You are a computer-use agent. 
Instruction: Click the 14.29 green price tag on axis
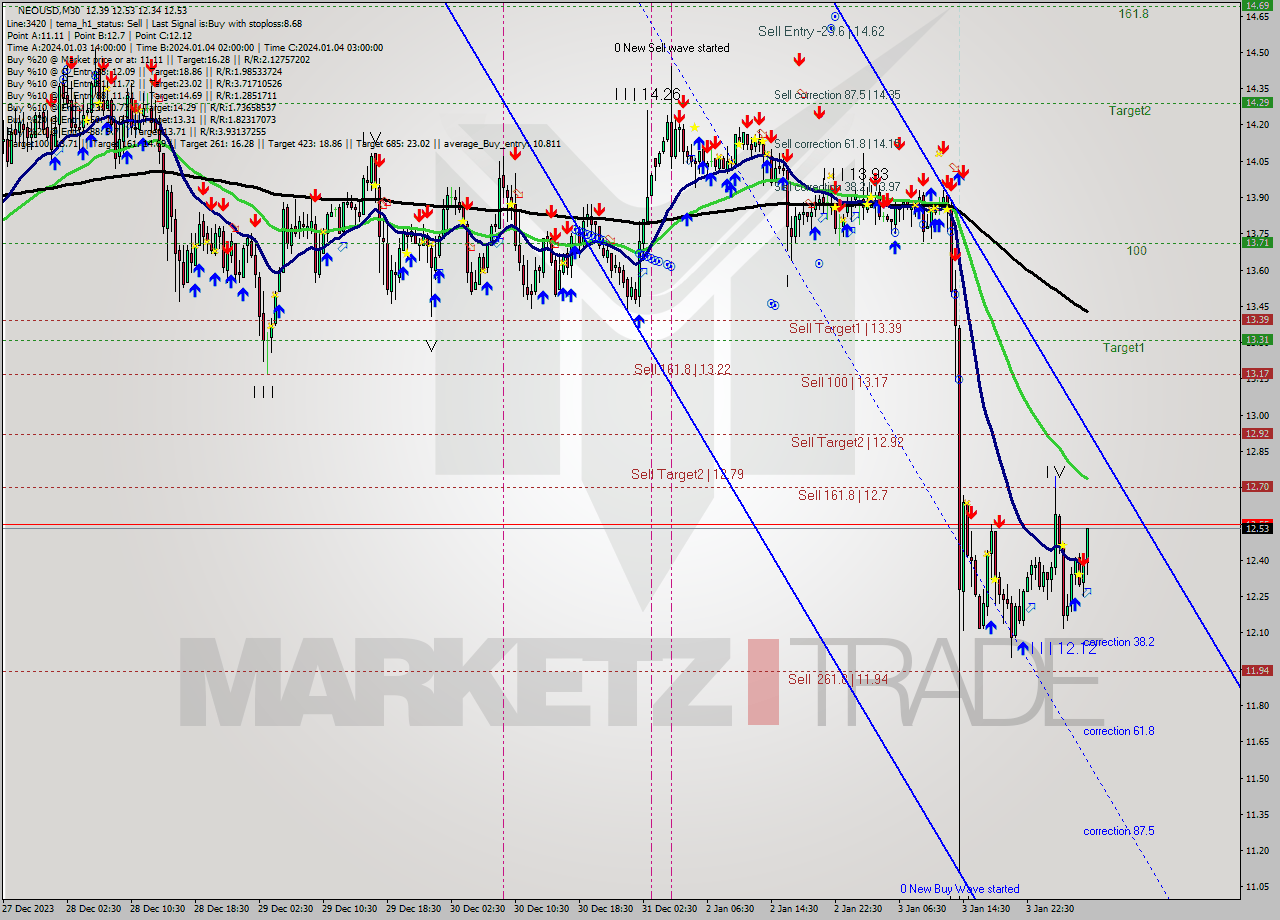[1256, 102]
